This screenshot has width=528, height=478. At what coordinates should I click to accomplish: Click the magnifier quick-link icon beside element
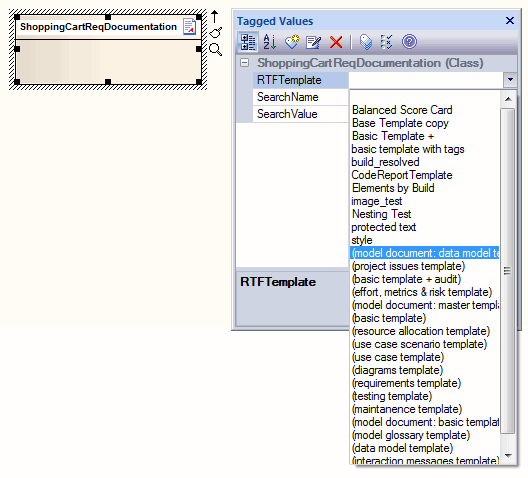click(216, 49)
